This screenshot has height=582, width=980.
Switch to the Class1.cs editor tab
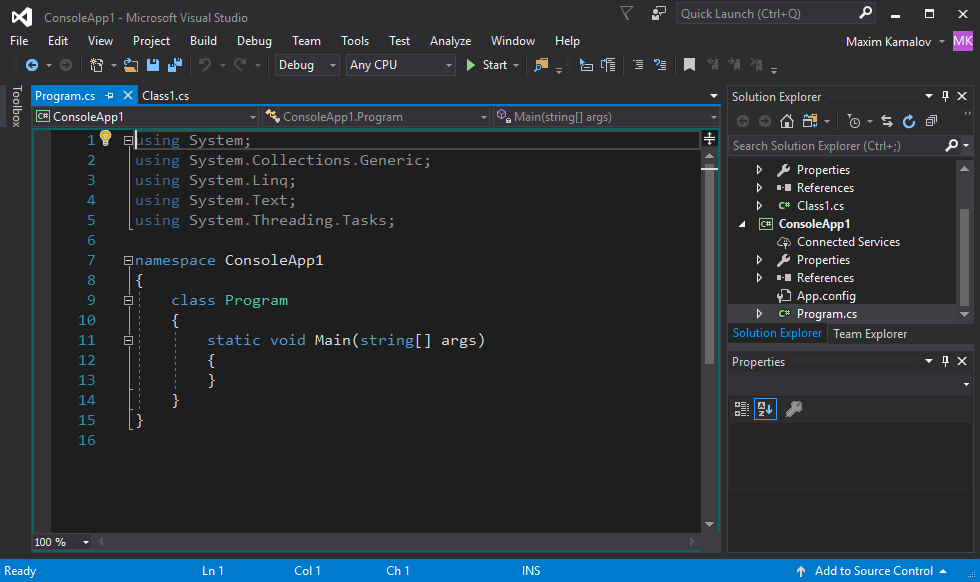[166, 96]
